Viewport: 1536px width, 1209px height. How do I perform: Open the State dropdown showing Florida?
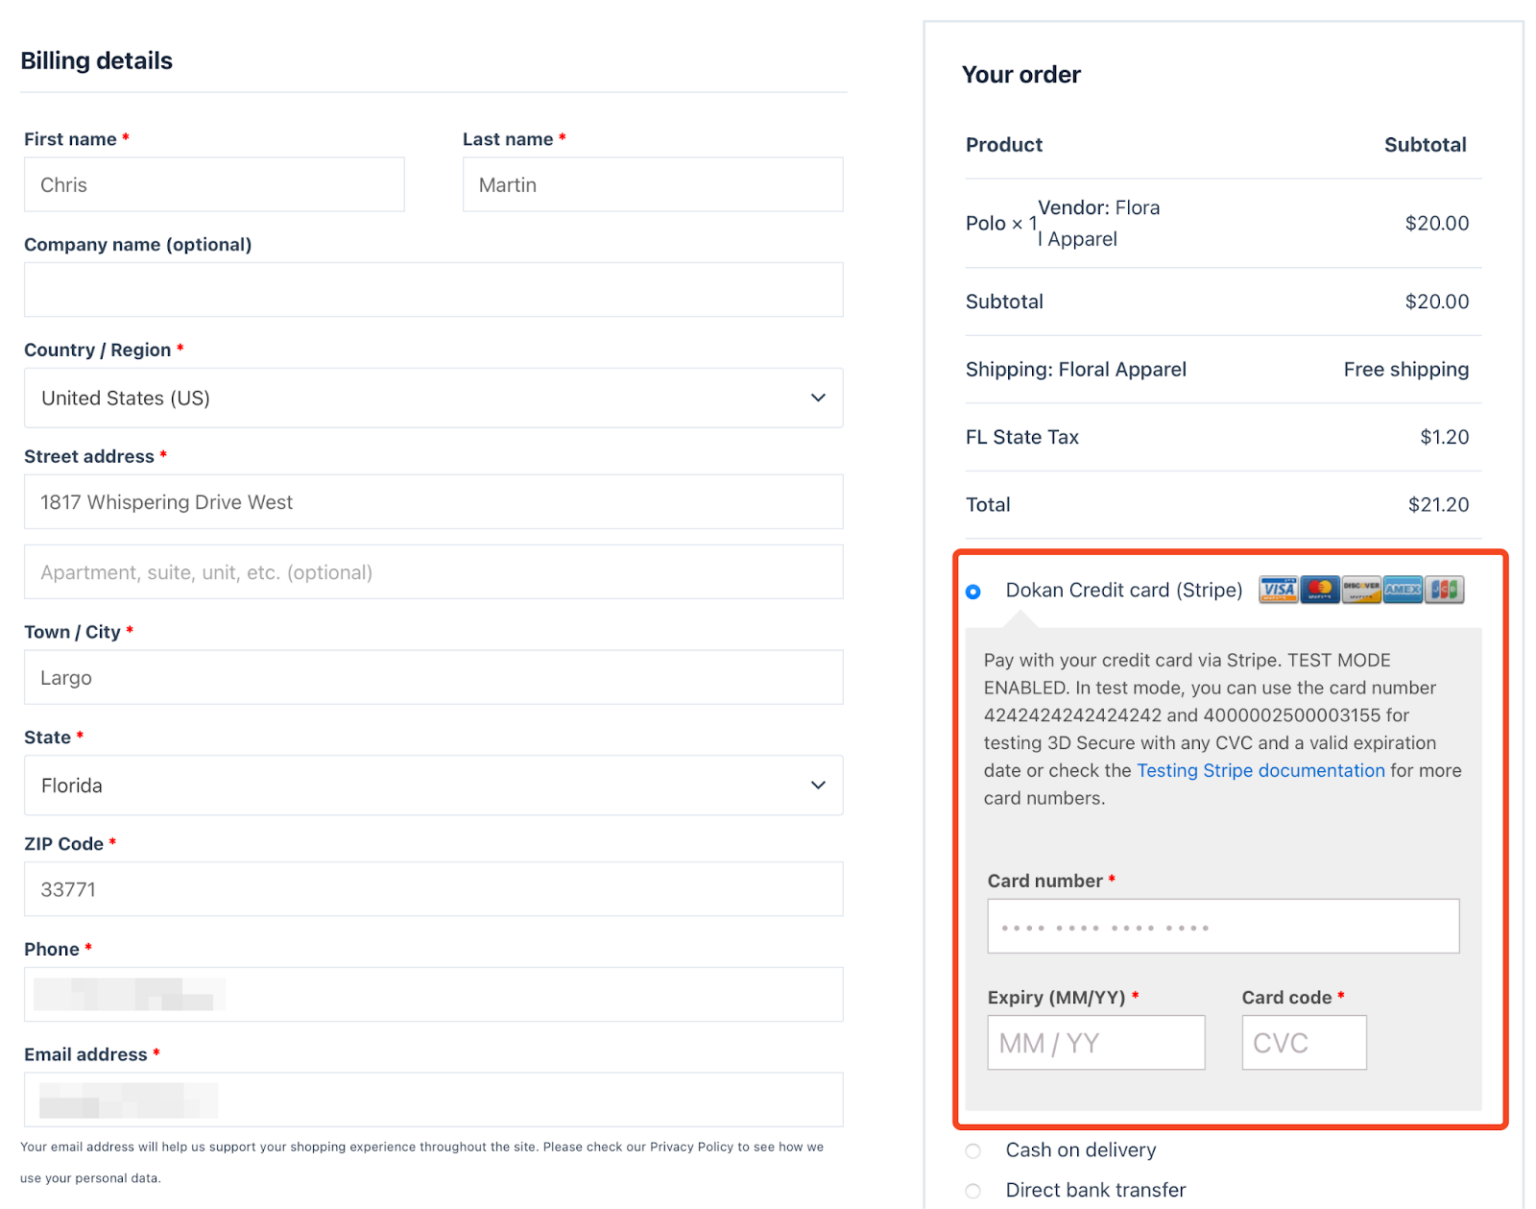pyautogui.click(x=433, y=785)
